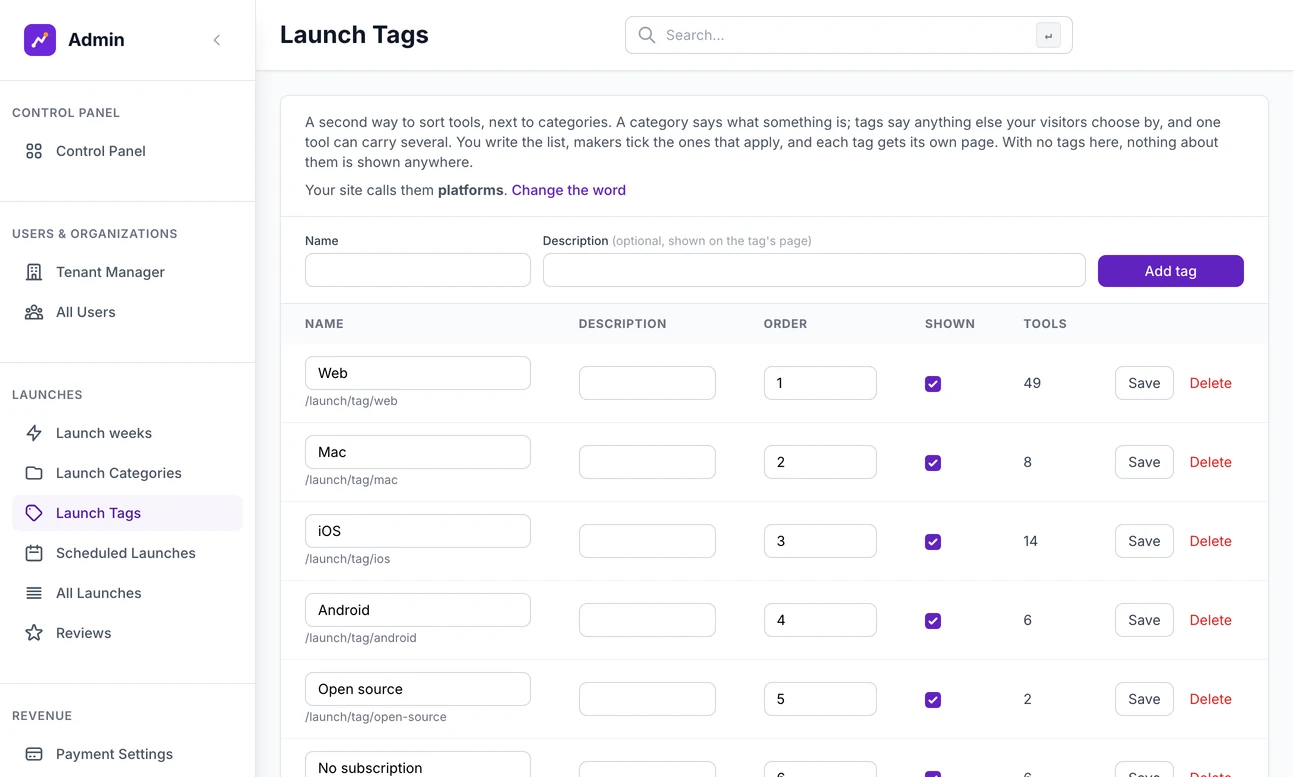Click the Launch Tags tag icon
1293x777 pixels.
coord(34,513)
